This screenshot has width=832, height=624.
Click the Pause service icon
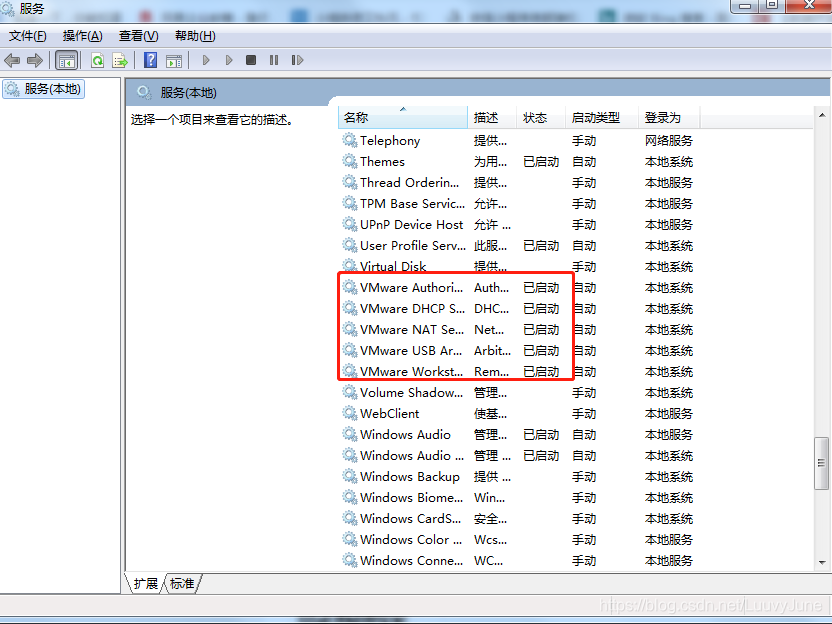point(274,60)
